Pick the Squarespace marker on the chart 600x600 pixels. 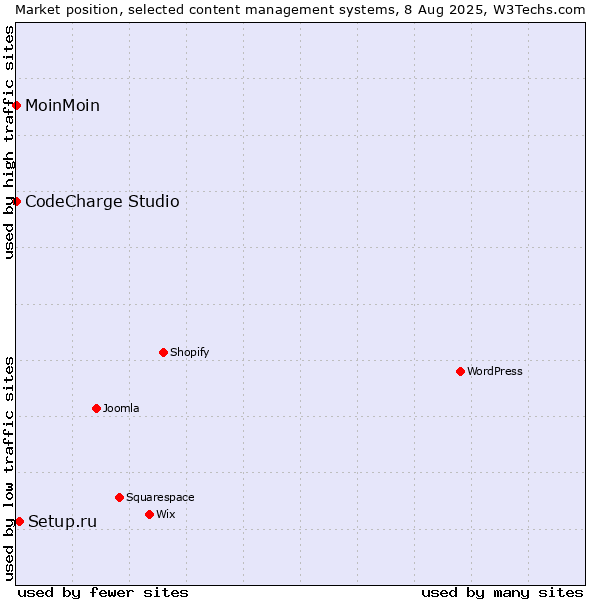coord(119,497)
